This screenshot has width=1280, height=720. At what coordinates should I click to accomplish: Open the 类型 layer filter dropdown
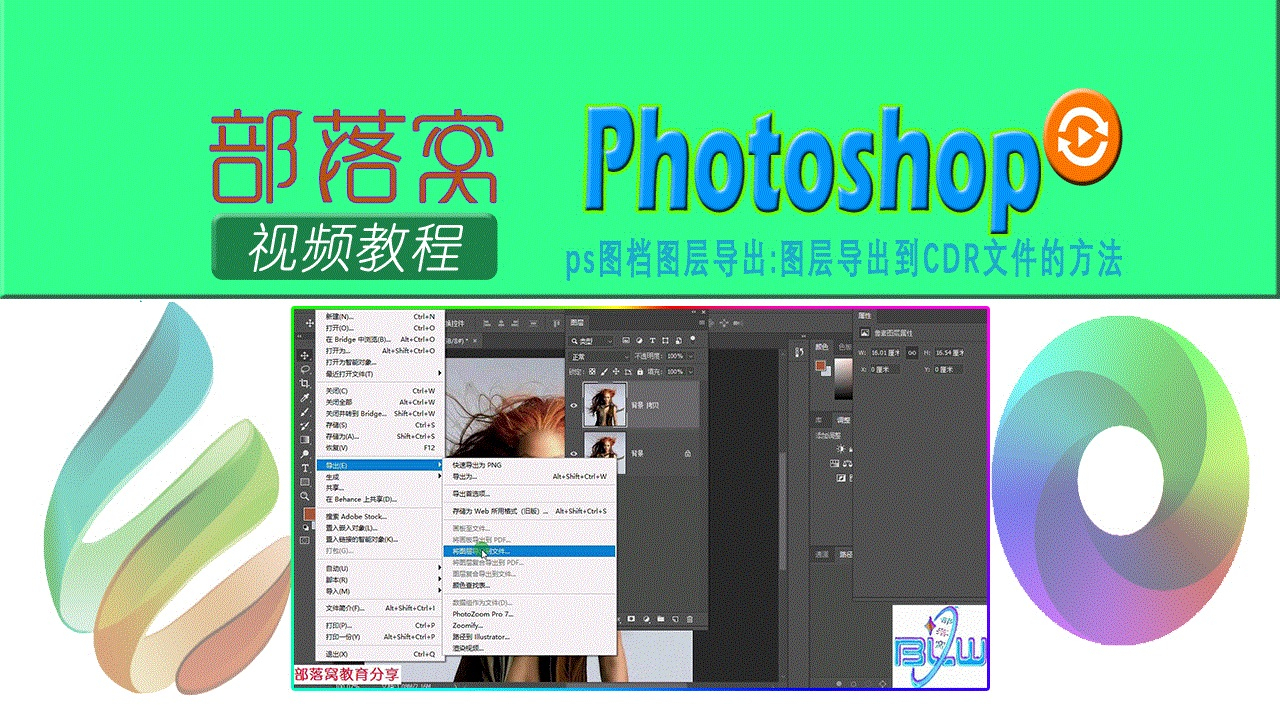590,341
